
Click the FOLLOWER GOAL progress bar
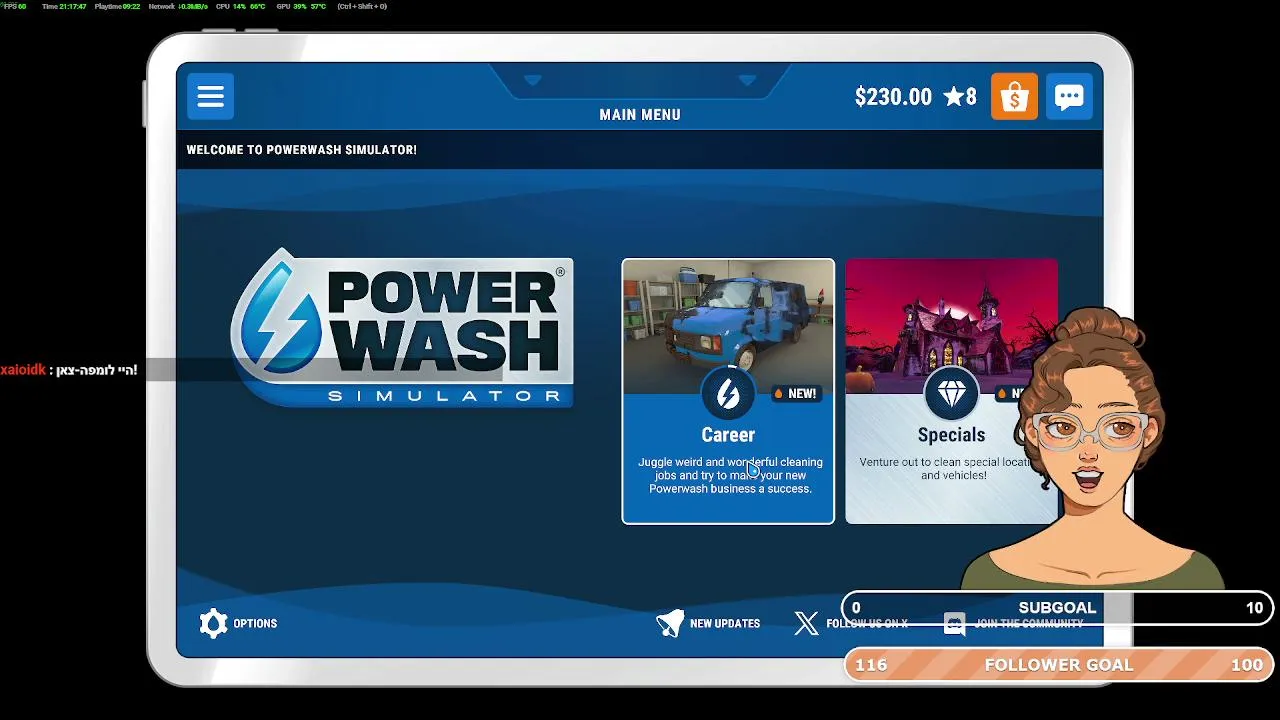[x=1059, y=665]
